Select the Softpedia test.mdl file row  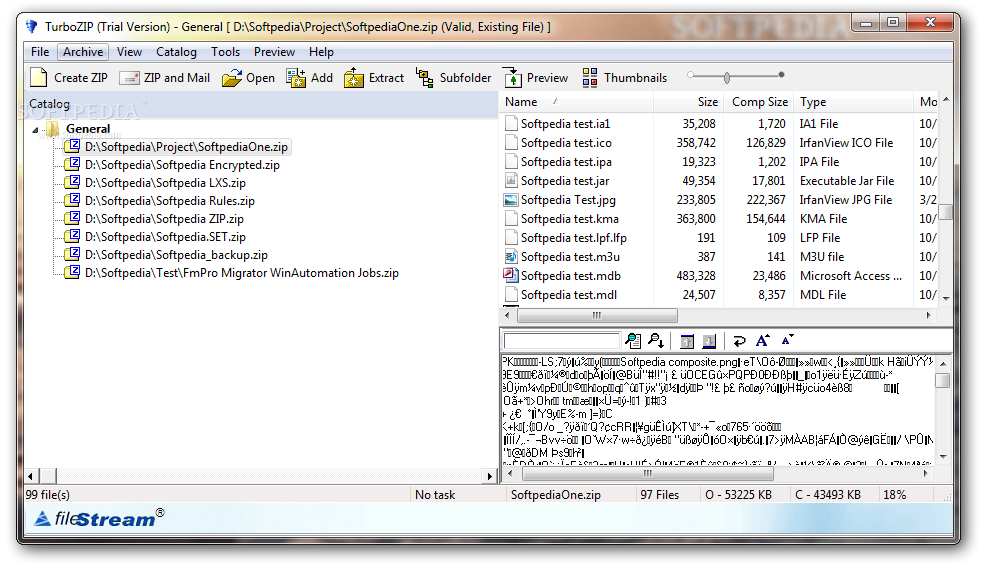[x=719, y=295]
